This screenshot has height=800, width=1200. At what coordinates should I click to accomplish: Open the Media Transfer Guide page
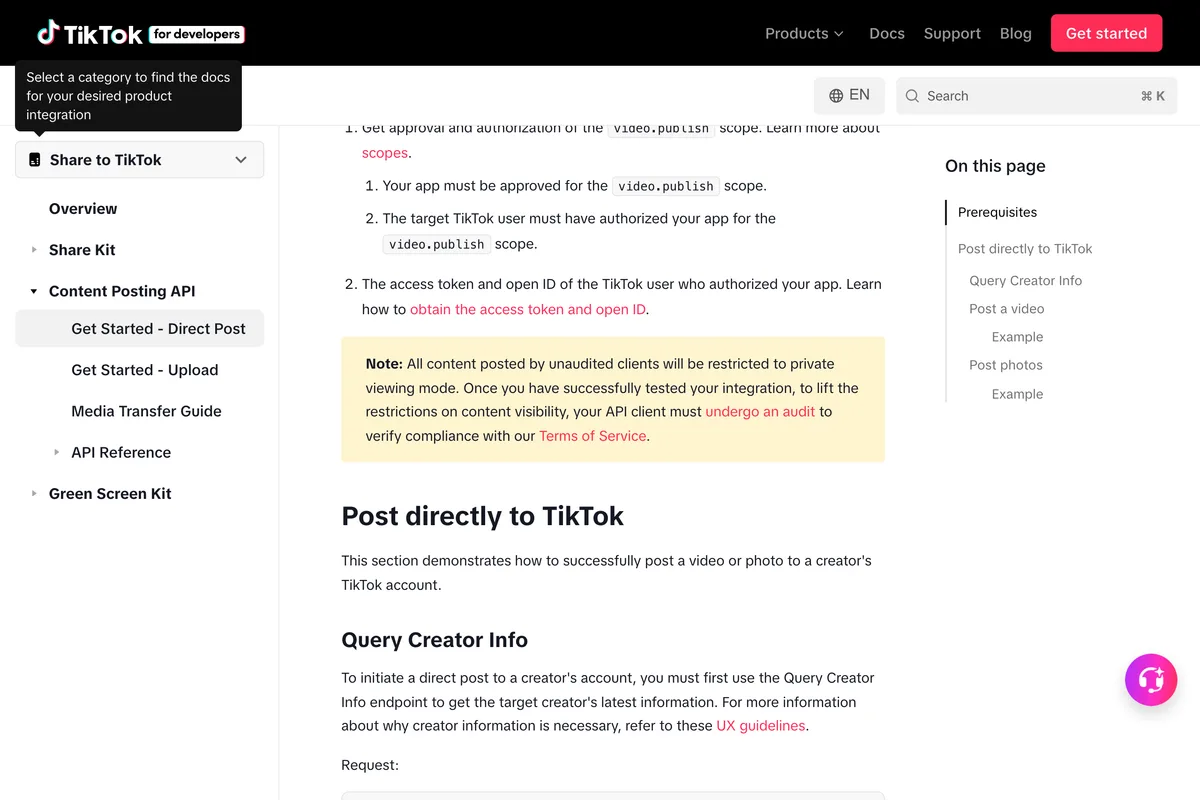[146, 411]
